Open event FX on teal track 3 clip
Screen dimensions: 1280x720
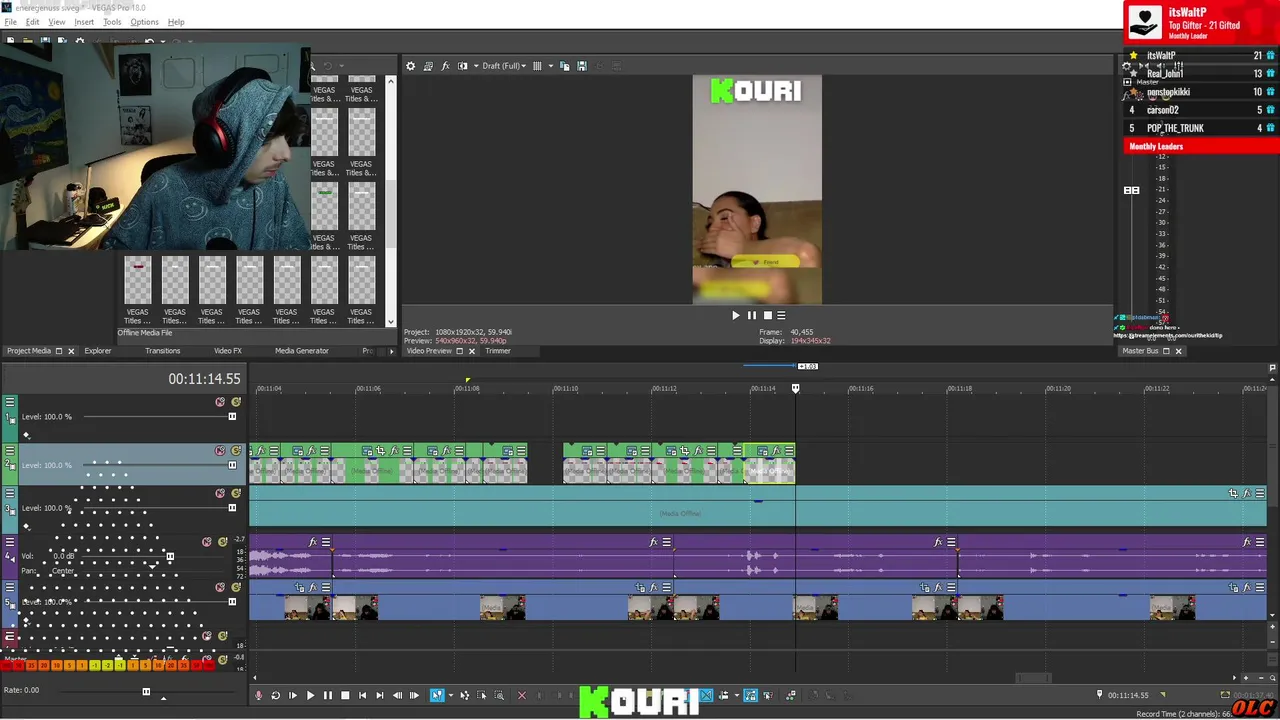[1247, 493]
